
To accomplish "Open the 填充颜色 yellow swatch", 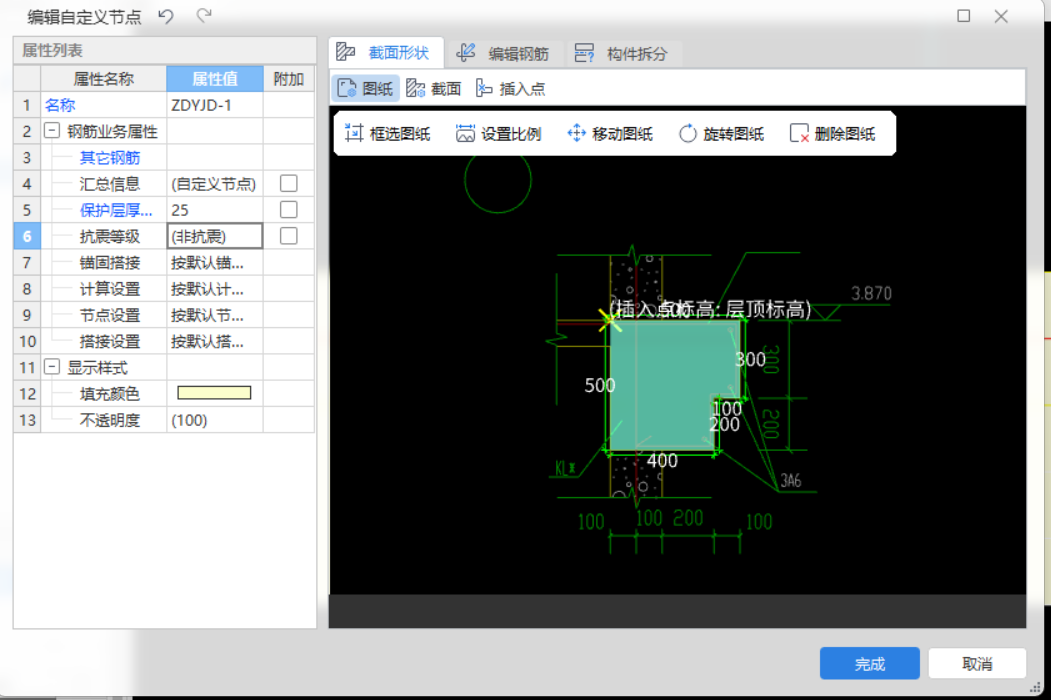I will (x=214, y=393).
